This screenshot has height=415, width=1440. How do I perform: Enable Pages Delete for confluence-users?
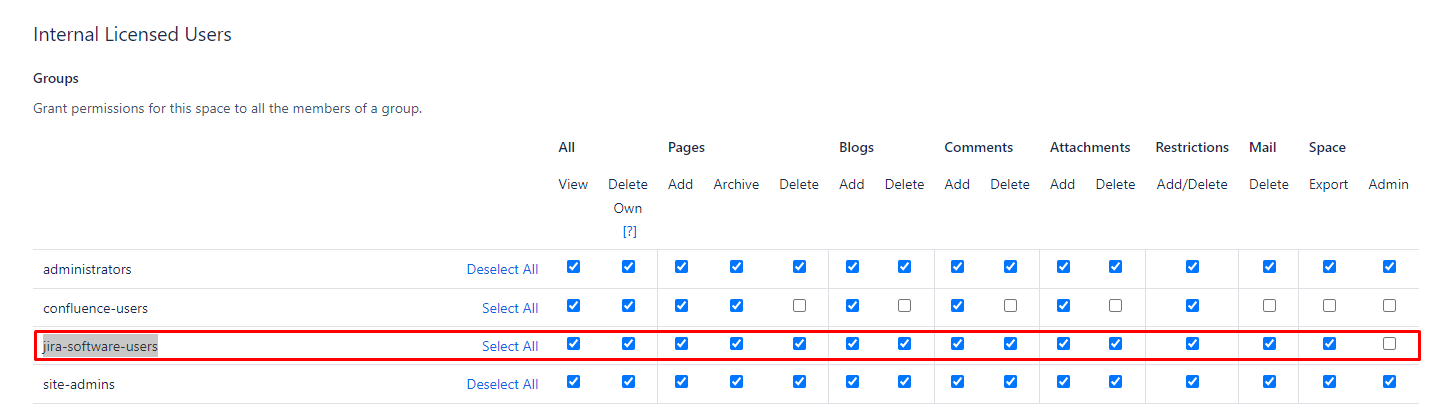[x=799, y=306]
